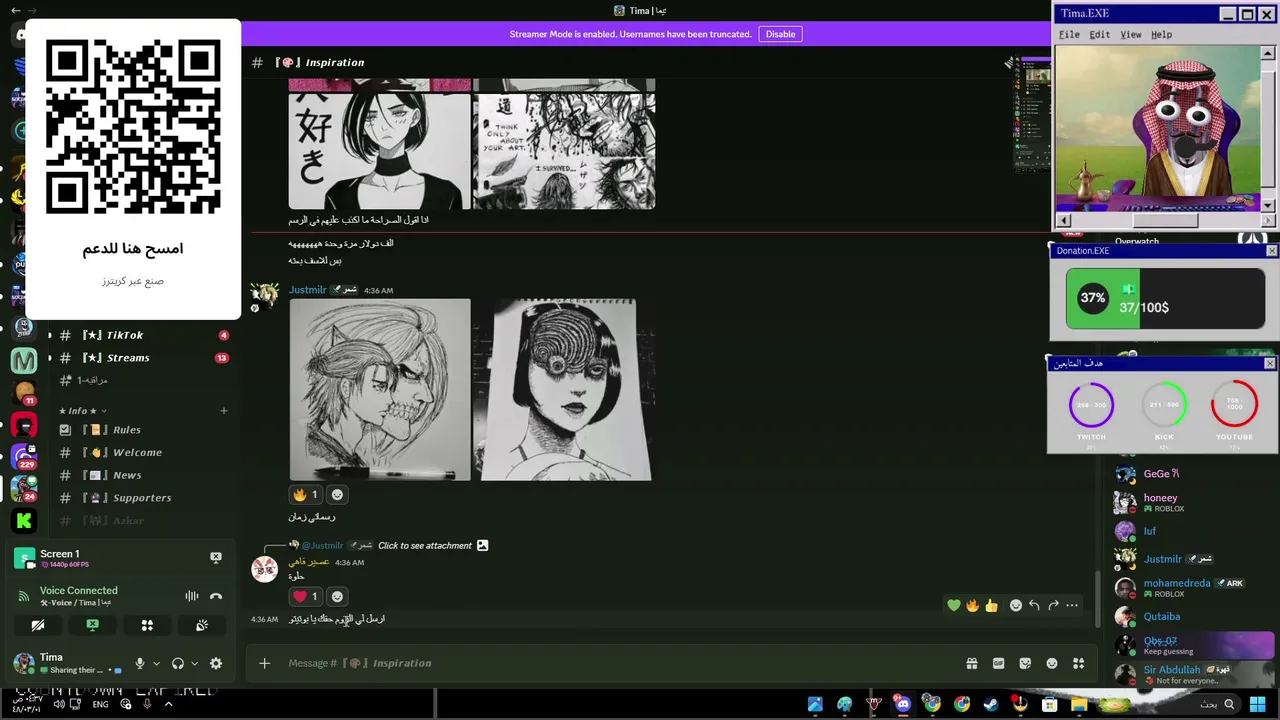Mute the microphone in the user panel
Image resolution: width=1280 pixels, height=720 pixels.
tap(140, 663)
